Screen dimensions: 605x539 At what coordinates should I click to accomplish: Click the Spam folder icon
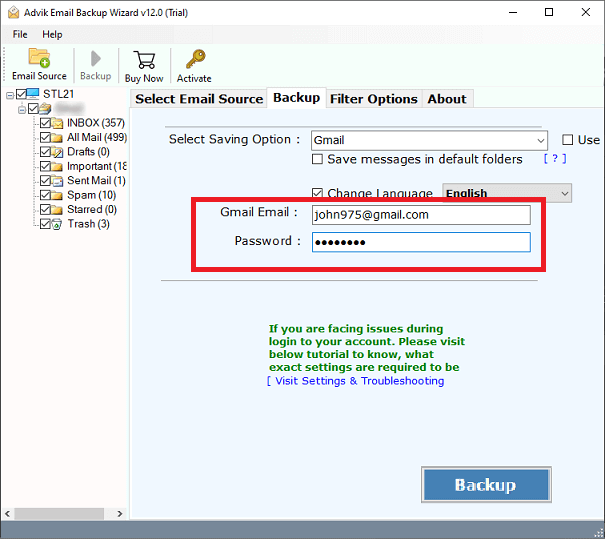coord(57,195)
